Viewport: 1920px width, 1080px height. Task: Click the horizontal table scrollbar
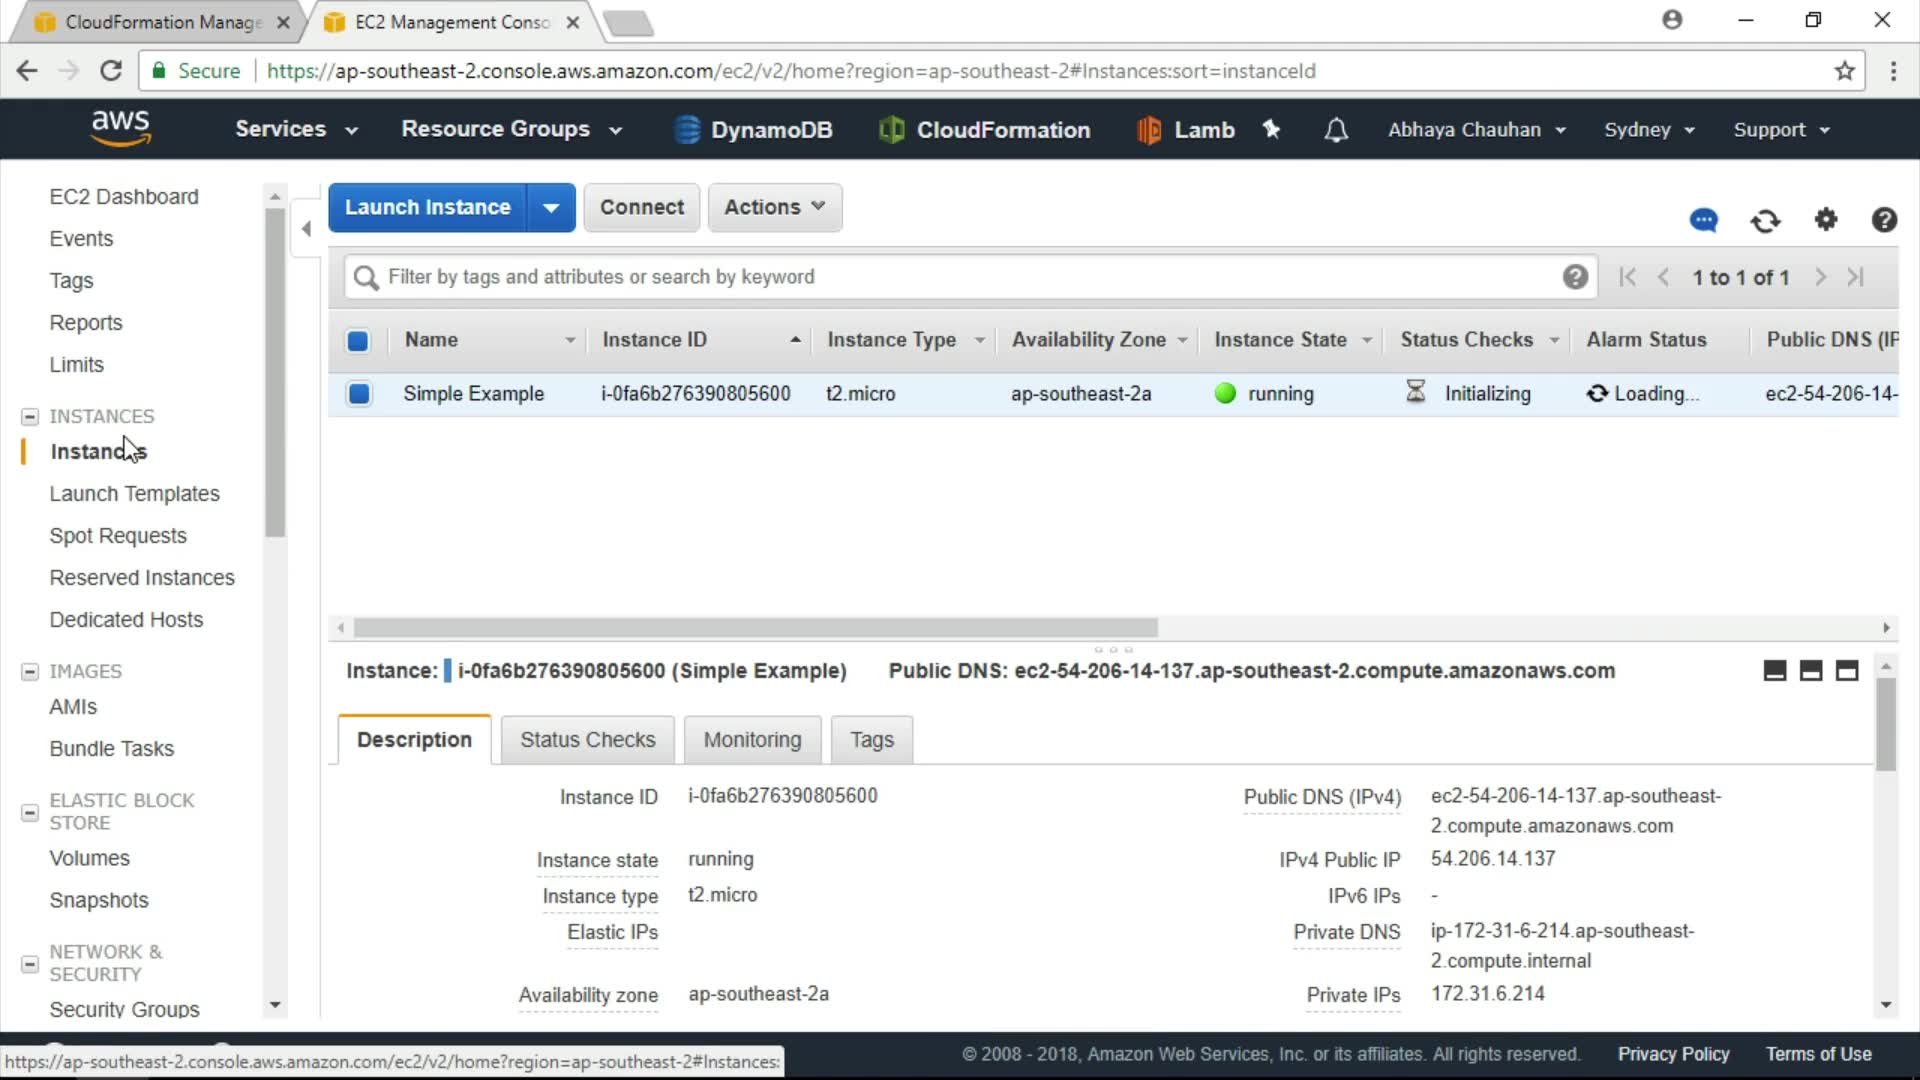pyautogui.click(x=755, y=628)
